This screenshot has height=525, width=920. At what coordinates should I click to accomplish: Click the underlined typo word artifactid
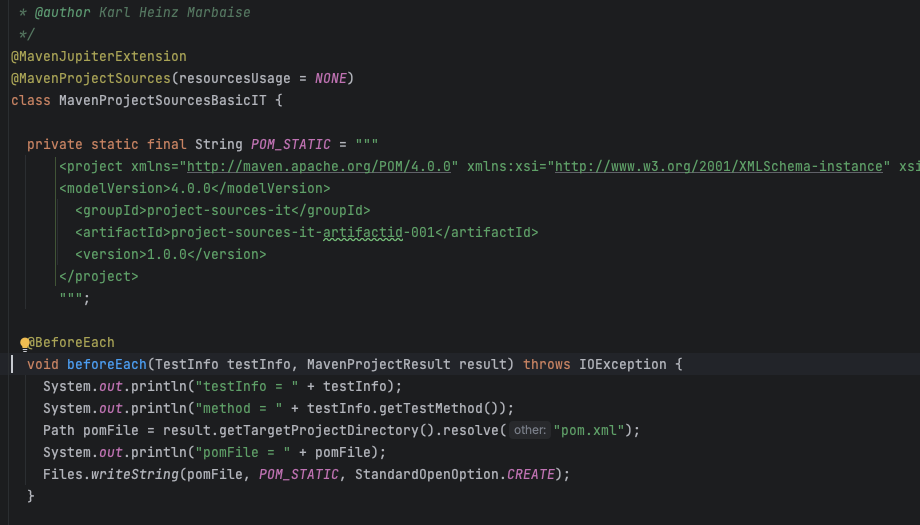point(363,232)
